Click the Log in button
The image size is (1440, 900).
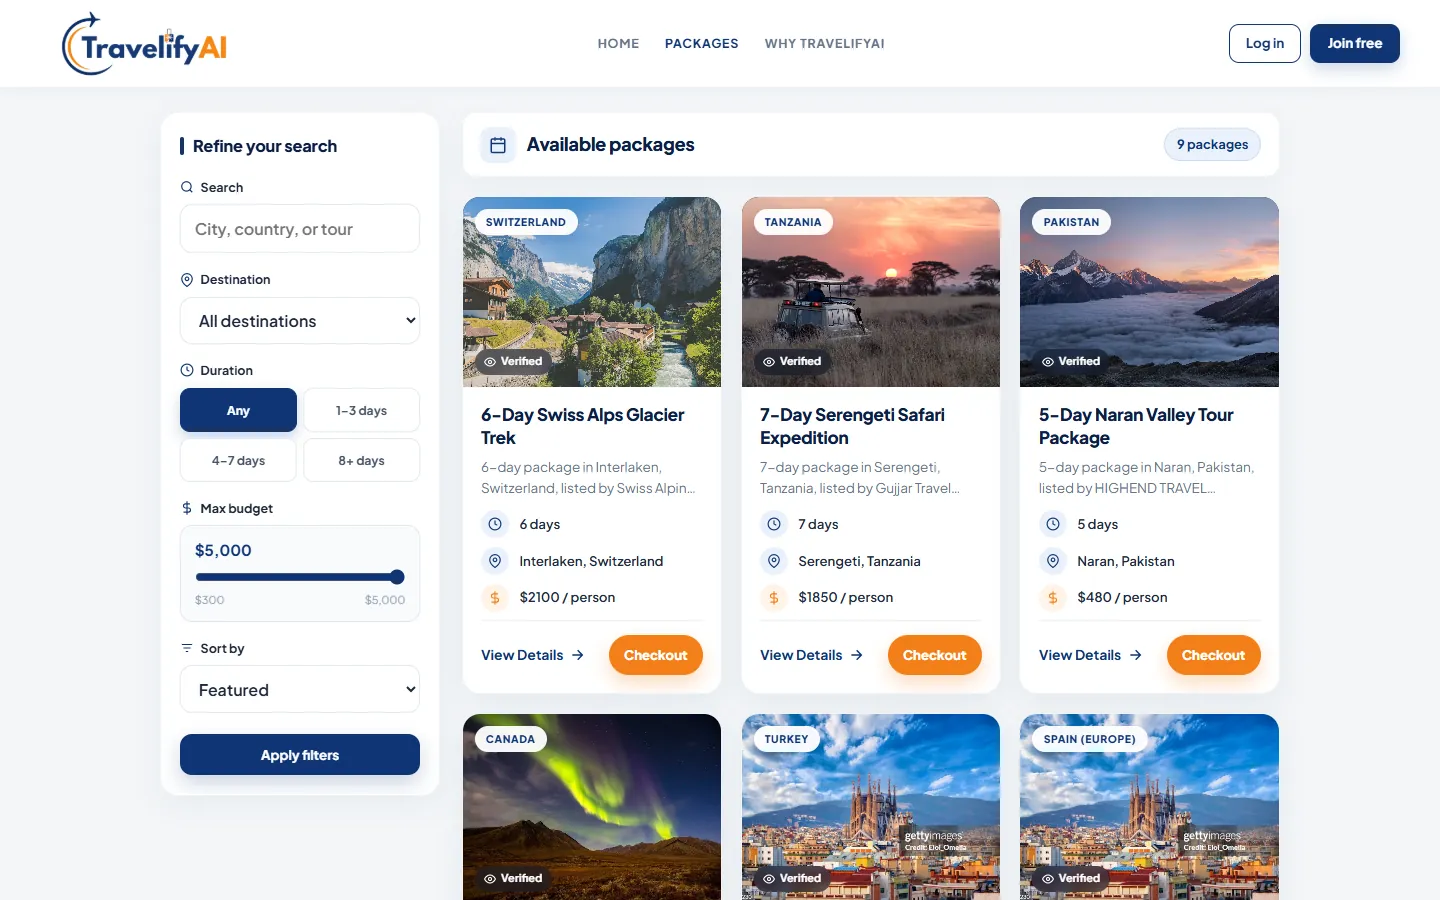coord(1265,44)
